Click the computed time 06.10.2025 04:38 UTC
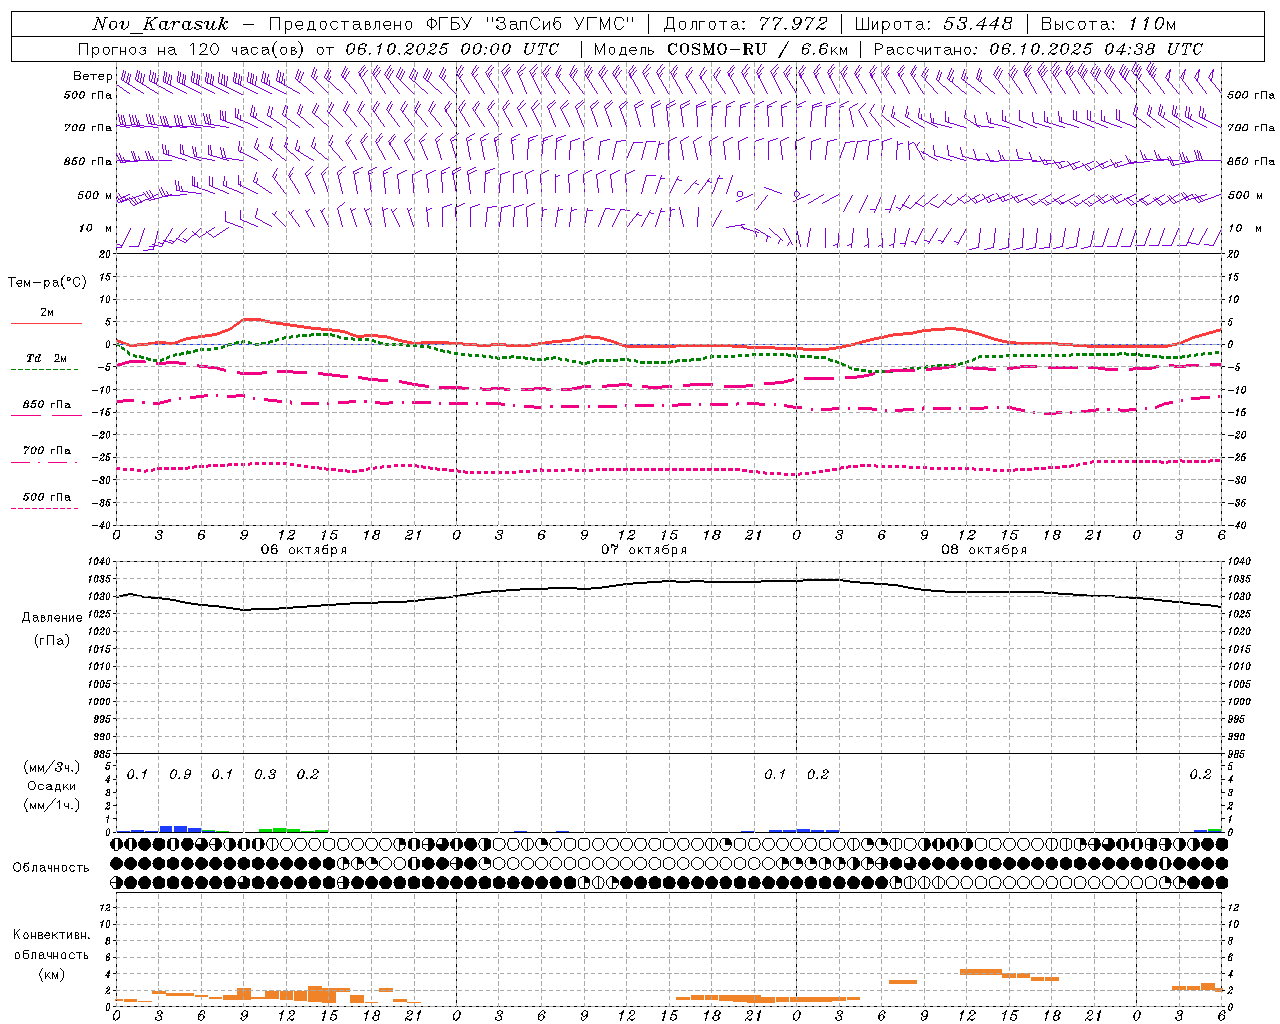 pyautogui.click(x=1096, y=49)
